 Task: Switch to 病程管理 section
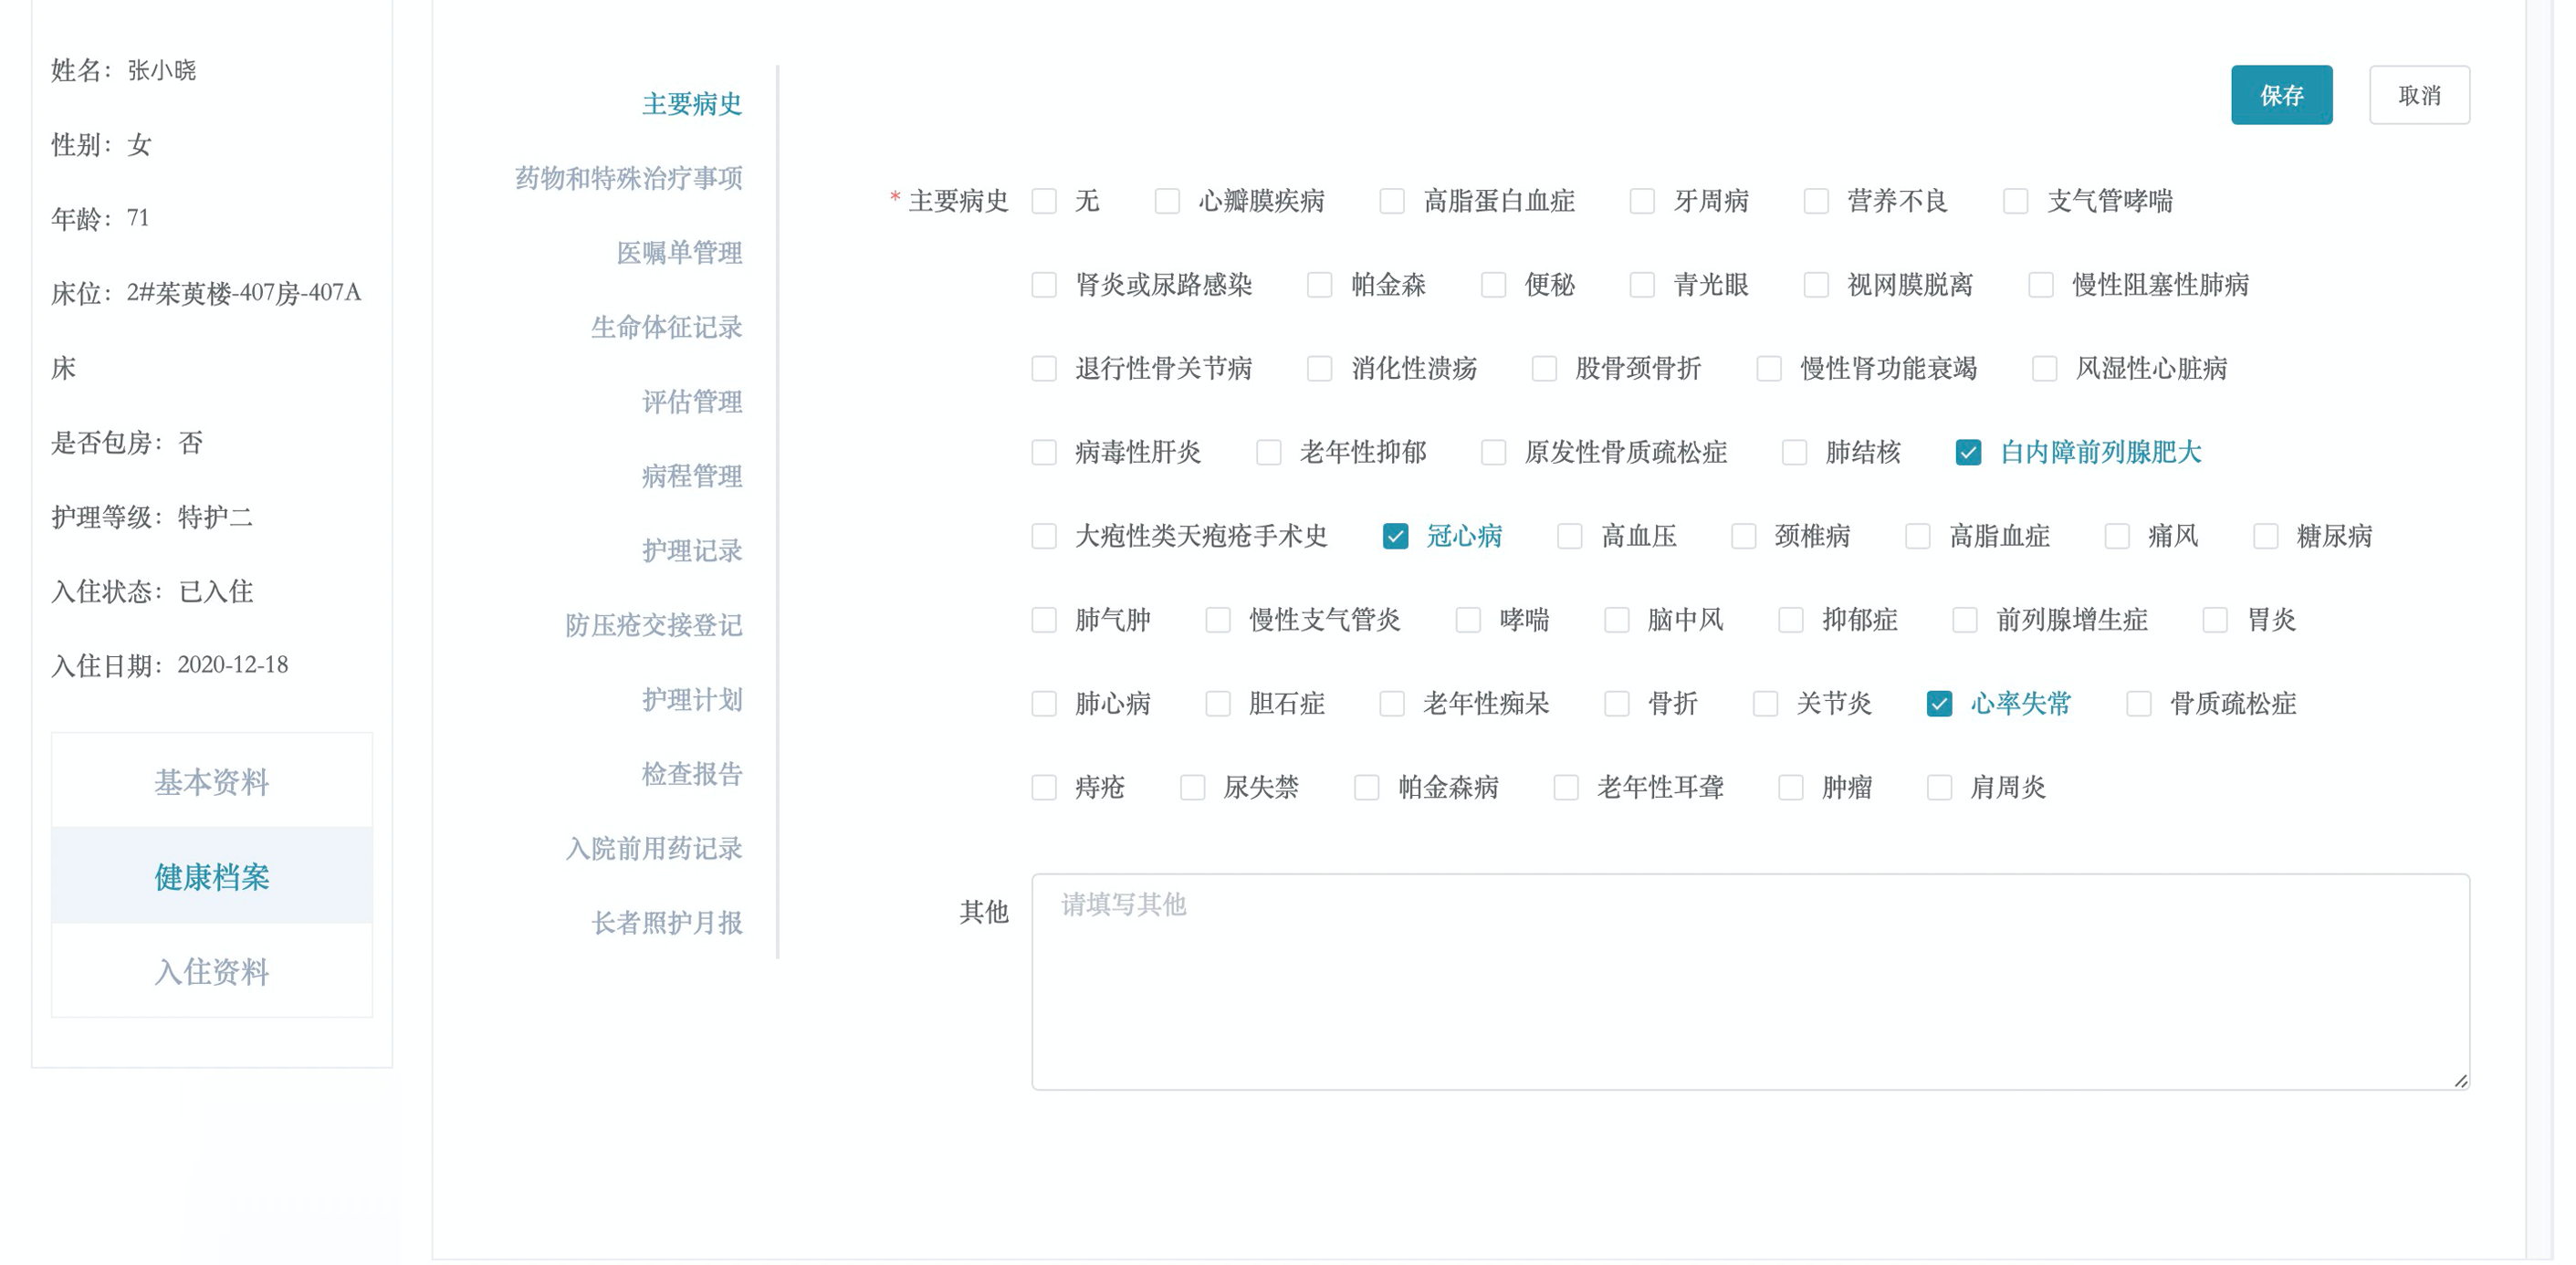tap(691, 476)
